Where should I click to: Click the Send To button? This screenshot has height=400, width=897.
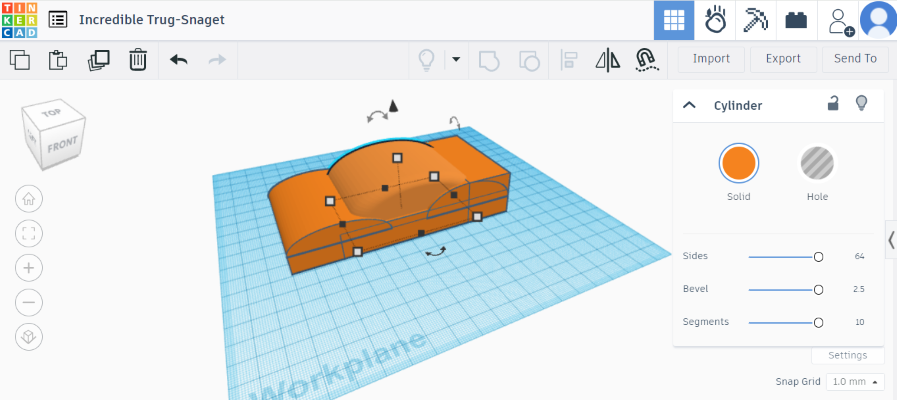tap(855, 59)
